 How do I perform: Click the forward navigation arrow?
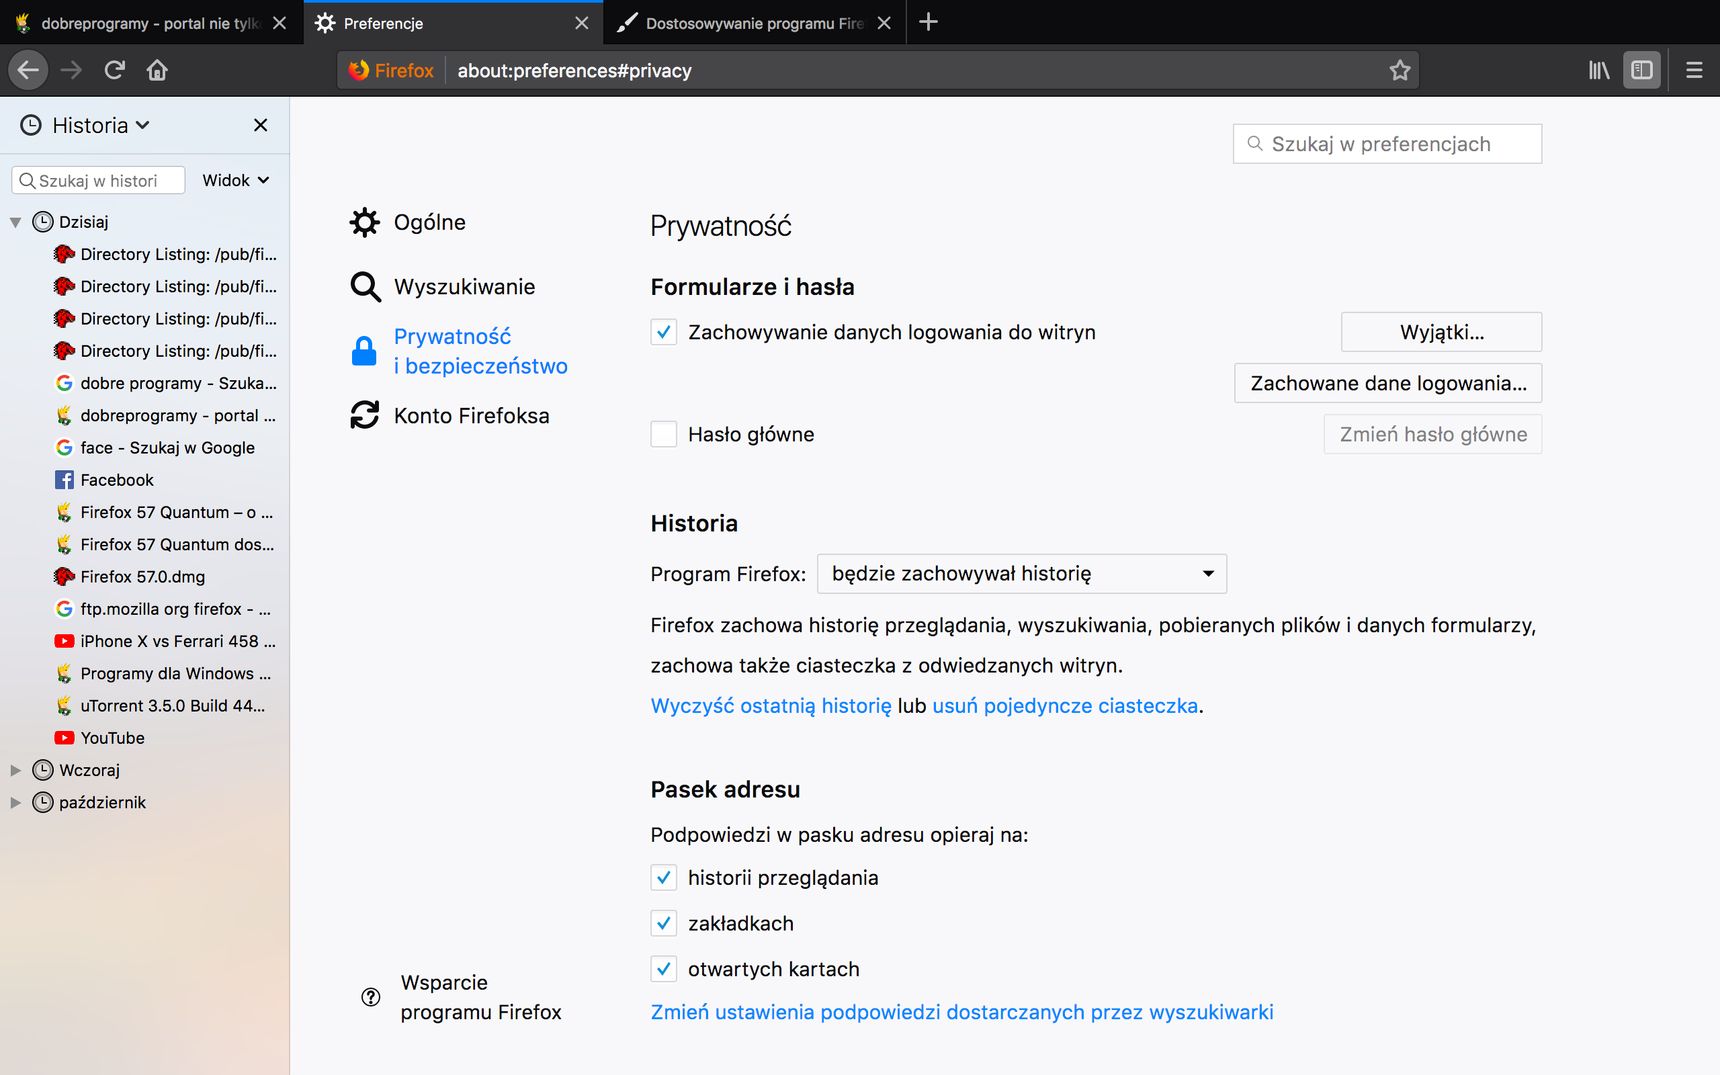[71, 70]
